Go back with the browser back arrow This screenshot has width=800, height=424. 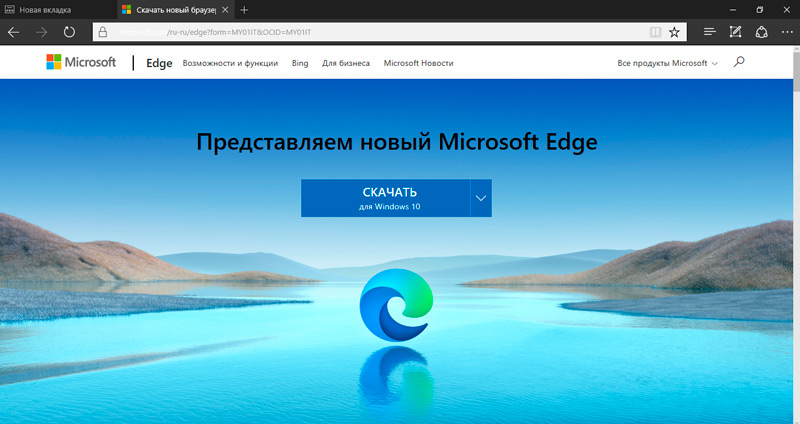click(14, 32)
